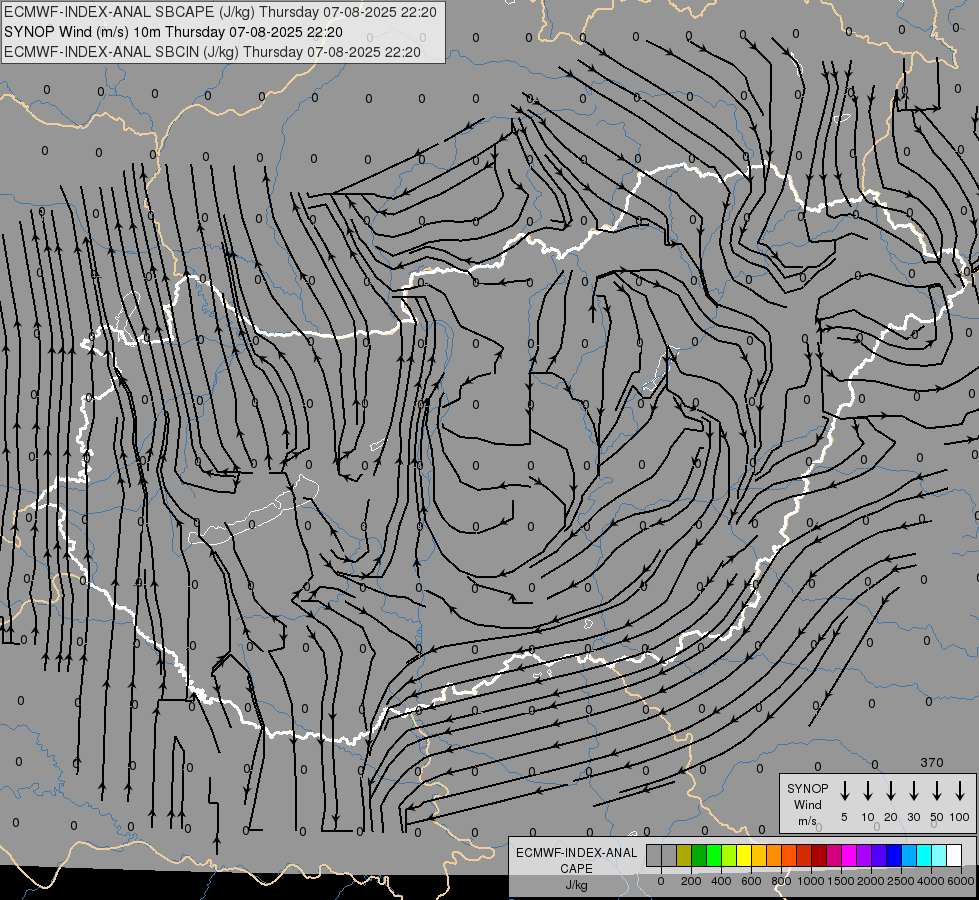Click the 2000 tick label on the CAPE scale
Screen dimensions: 979x900
coord(871,881)
